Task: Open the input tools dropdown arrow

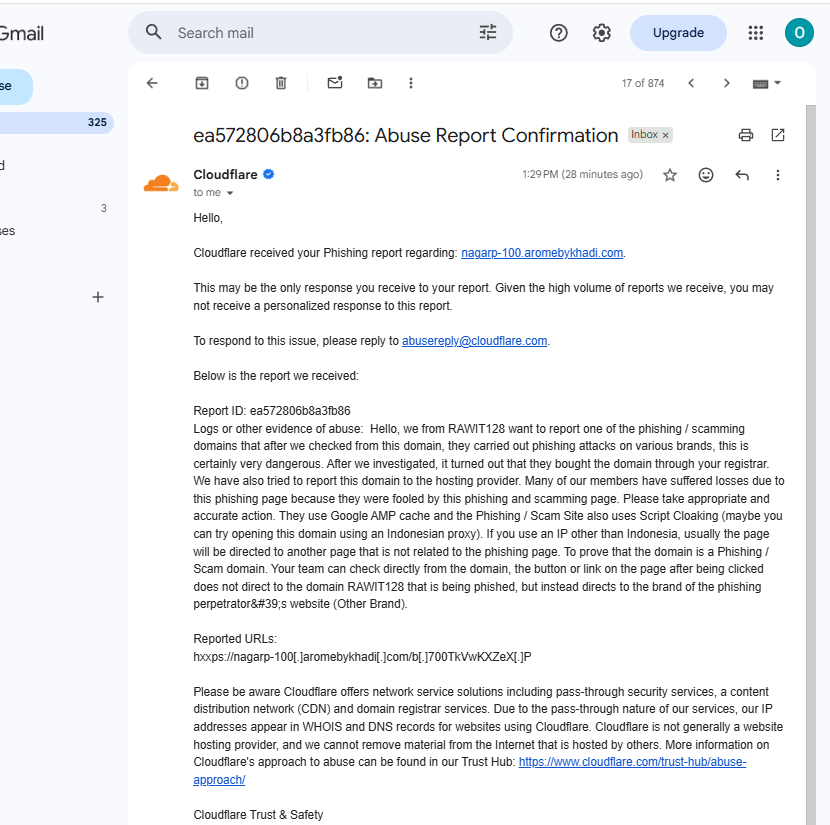Action: click(777, 83)
